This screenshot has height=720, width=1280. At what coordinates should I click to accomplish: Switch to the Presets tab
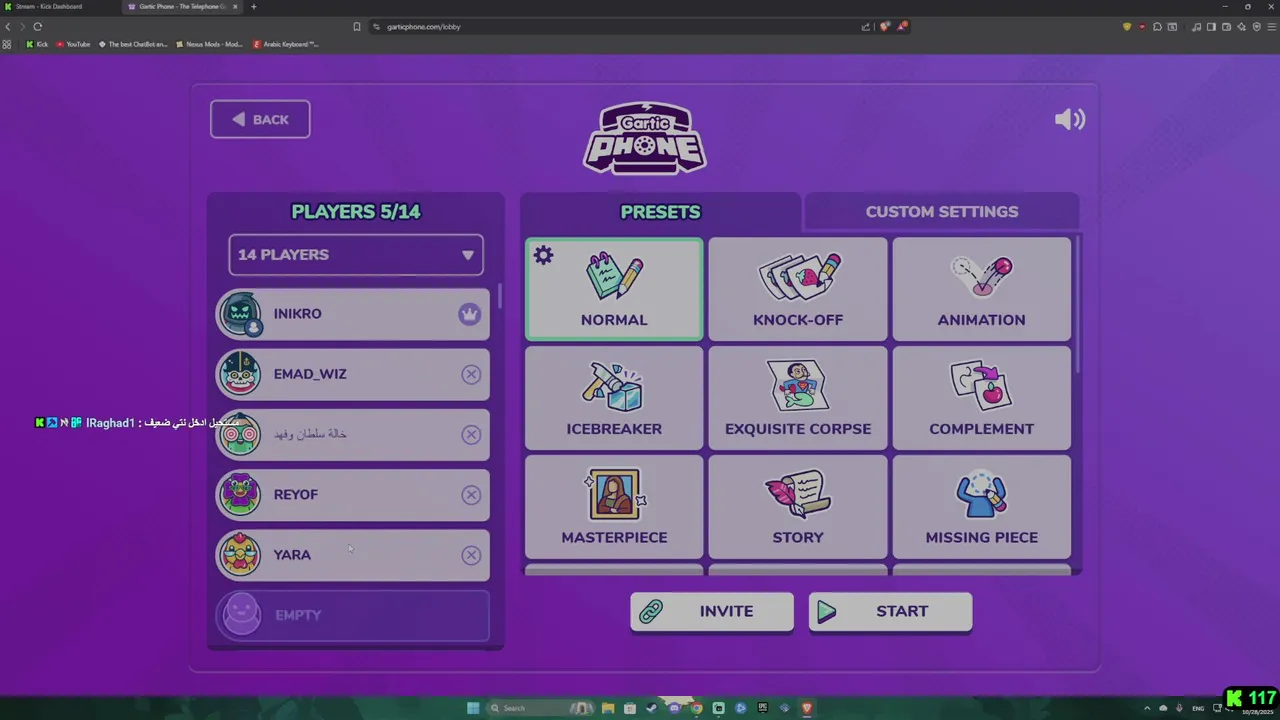pyautogui.click(x=660, y=212)
